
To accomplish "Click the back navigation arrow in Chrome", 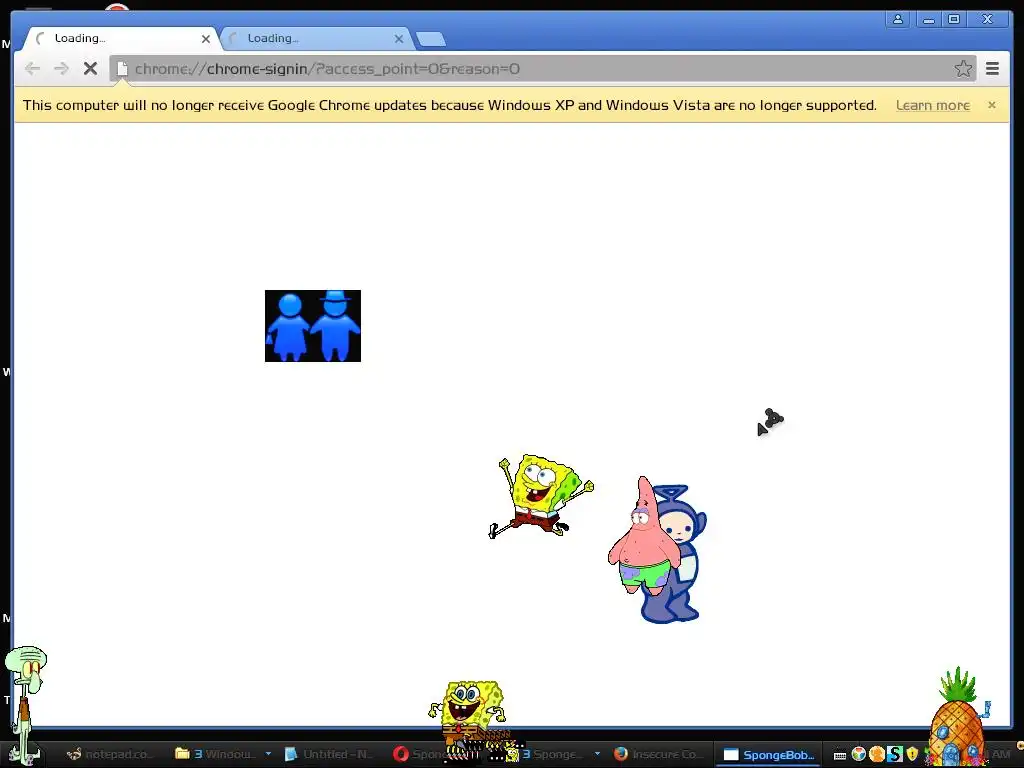I will click(x=32, y=69).
